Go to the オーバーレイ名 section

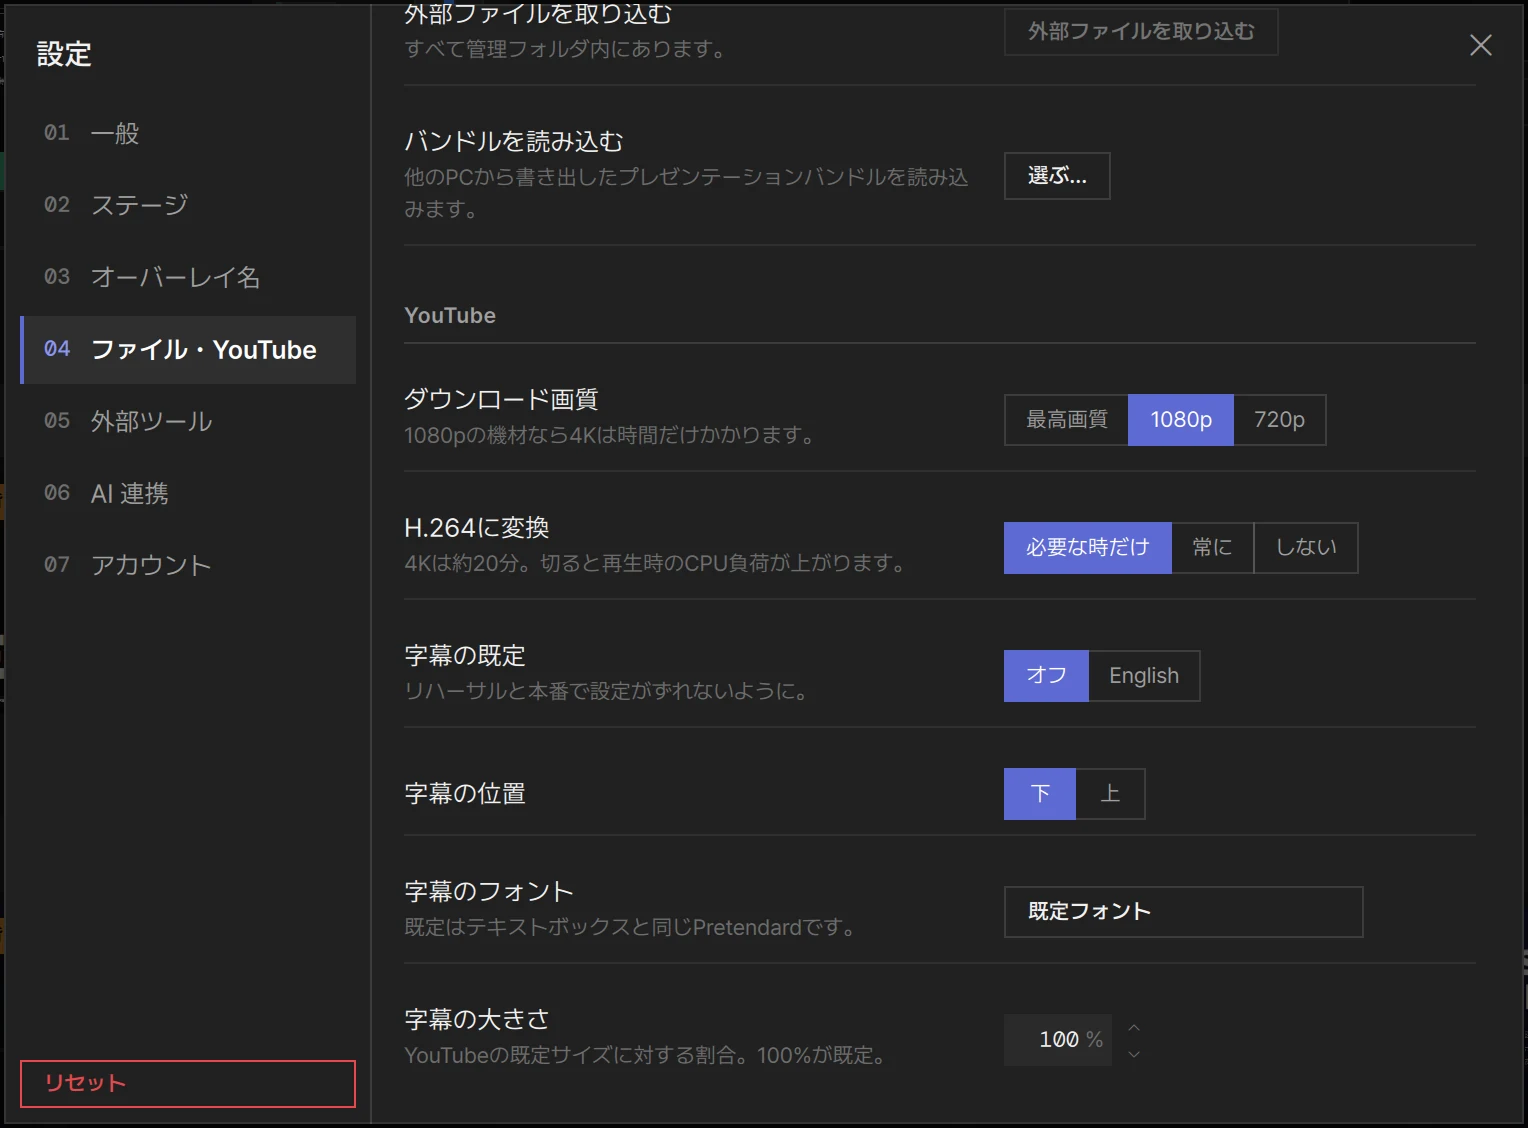188,277
